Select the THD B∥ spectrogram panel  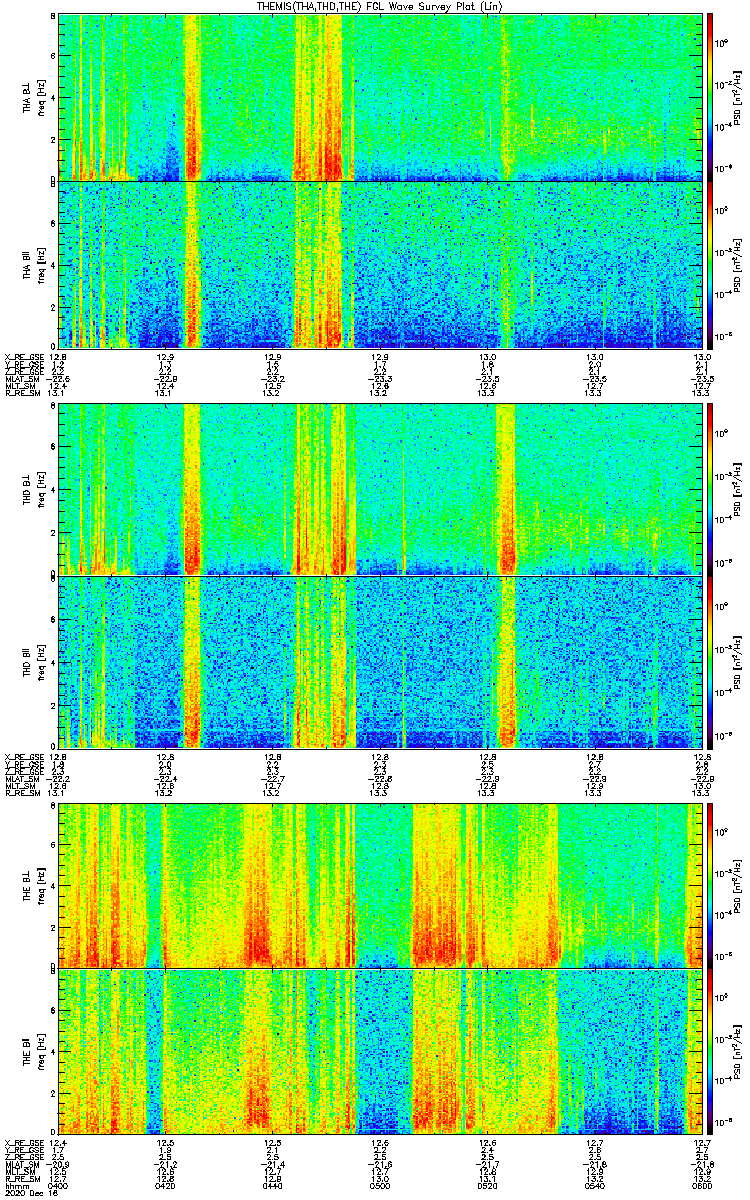(x=380, y=662)
